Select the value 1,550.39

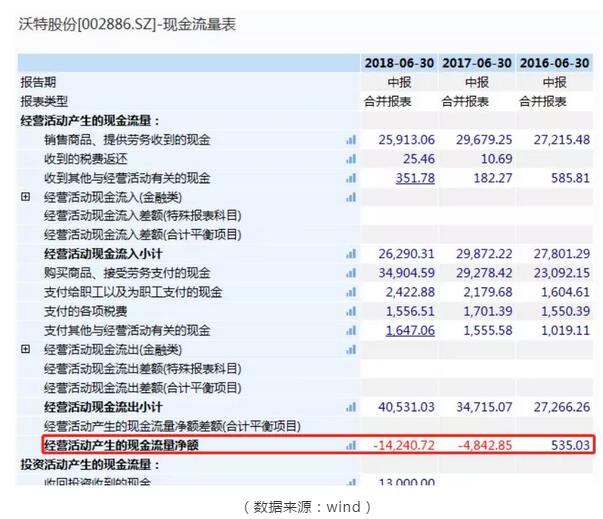pyautogui.click(x=566, y=311)
